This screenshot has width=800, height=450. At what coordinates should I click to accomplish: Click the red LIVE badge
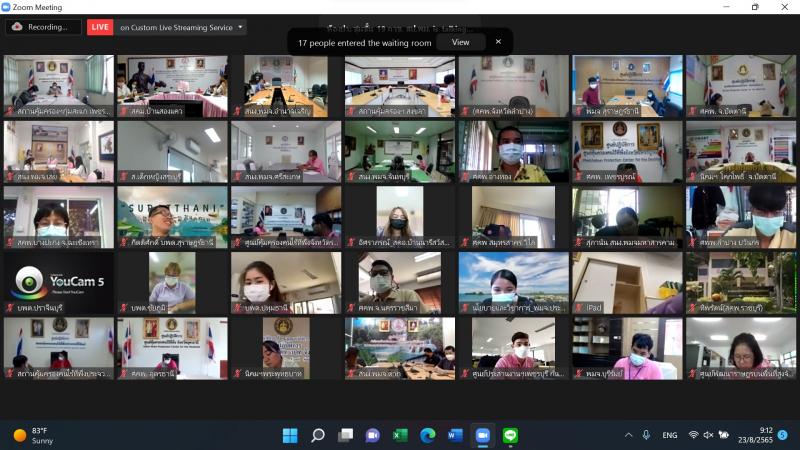pyautogui.click(x=100, y=27)
